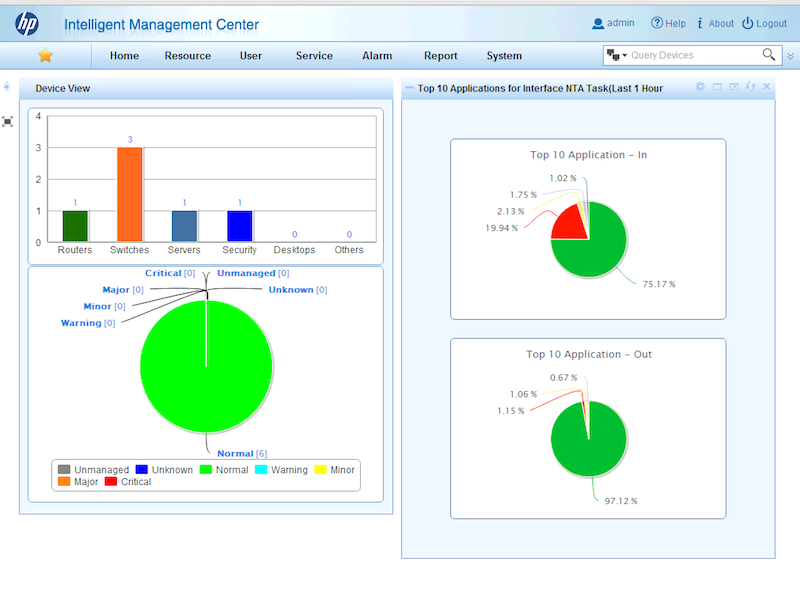Click the 1.15 % pie label
Viewport: 800px width, 592px height.
coord(511,411)
